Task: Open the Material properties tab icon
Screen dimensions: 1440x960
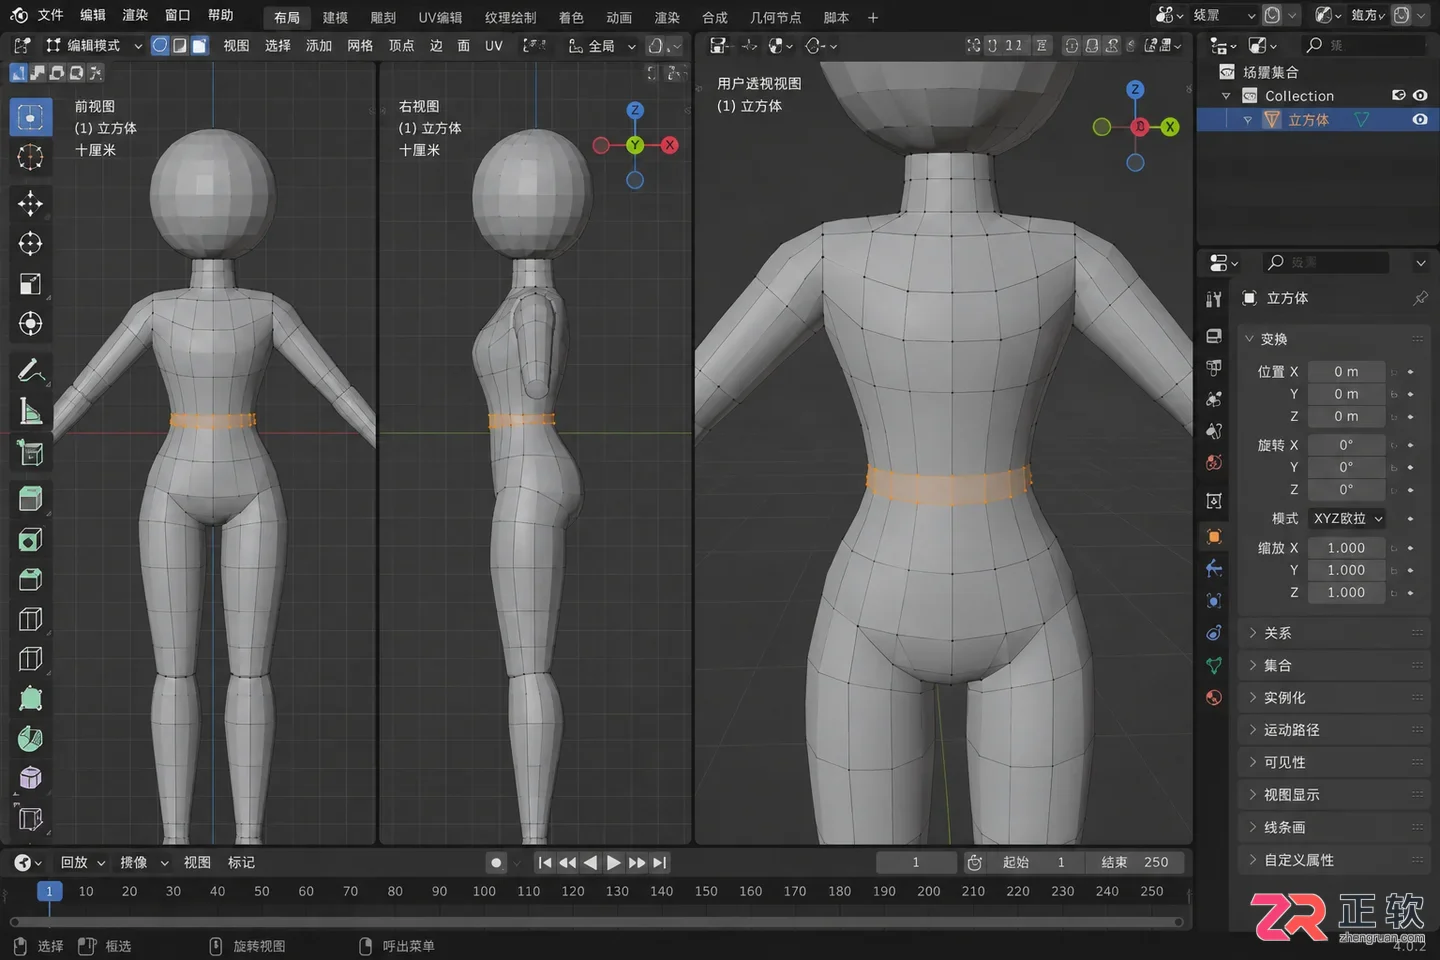Action: click(1214, 697)
